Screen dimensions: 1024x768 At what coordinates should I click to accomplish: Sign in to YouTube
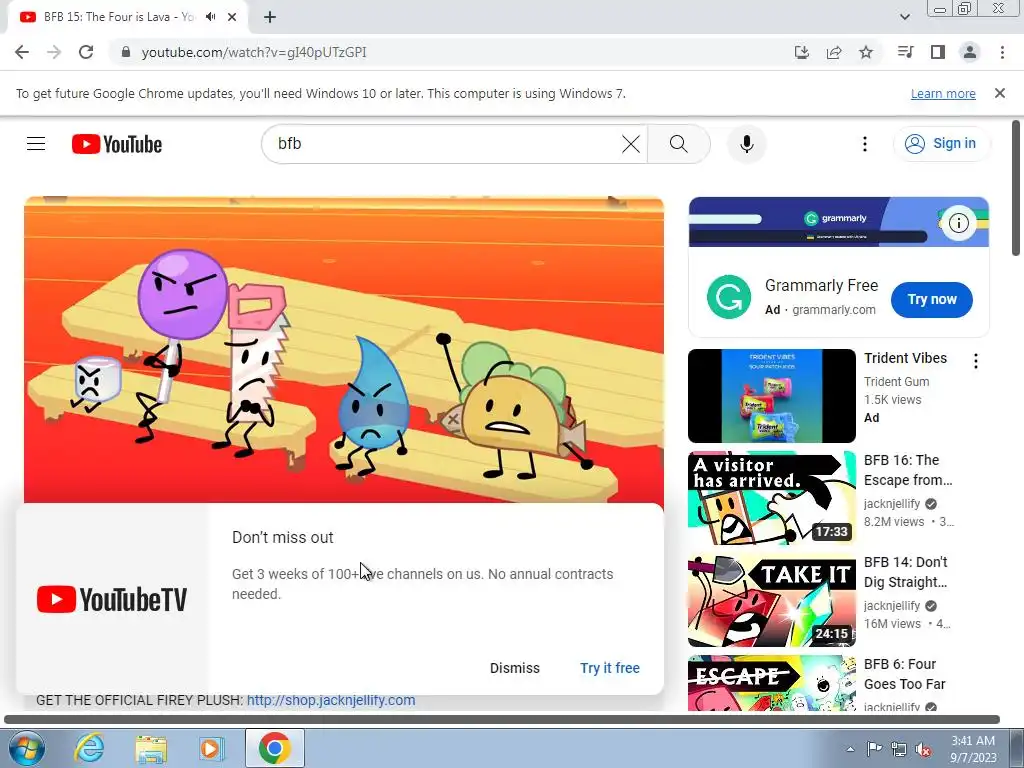coord(941,144)
